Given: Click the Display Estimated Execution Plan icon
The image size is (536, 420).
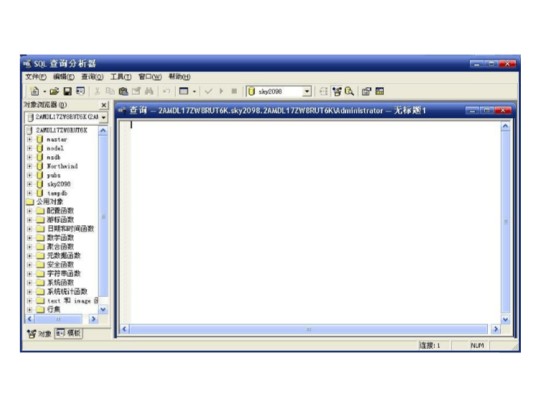Looking at the screenshot, I should click(x=323, y=91).
